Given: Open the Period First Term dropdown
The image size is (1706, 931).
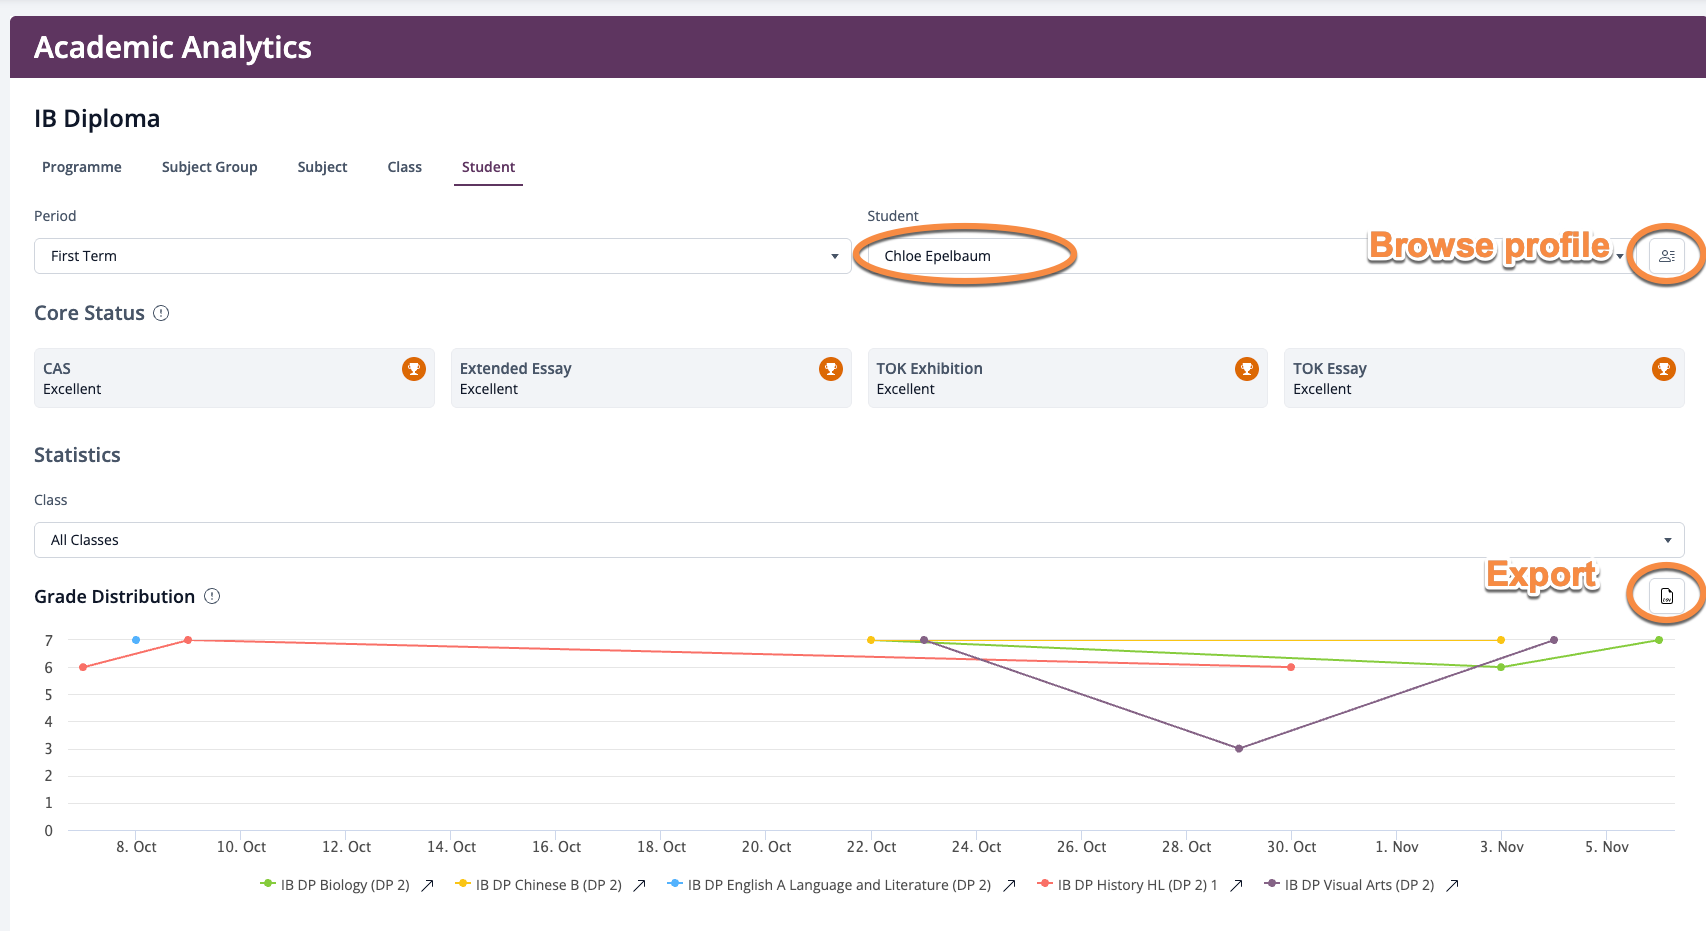Looking at the screenshot, I should tap(442, 256).
